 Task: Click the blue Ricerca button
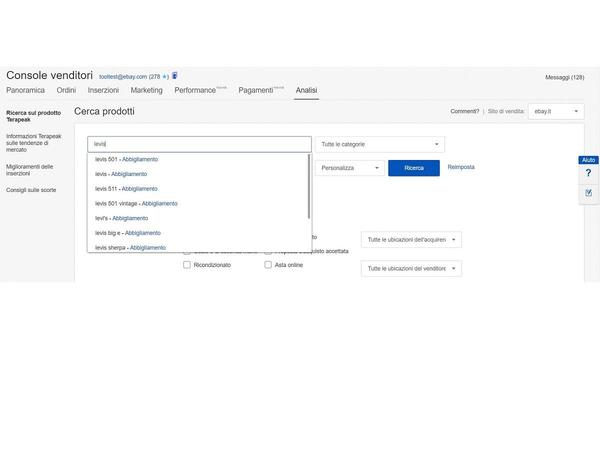tap(414, 168)
